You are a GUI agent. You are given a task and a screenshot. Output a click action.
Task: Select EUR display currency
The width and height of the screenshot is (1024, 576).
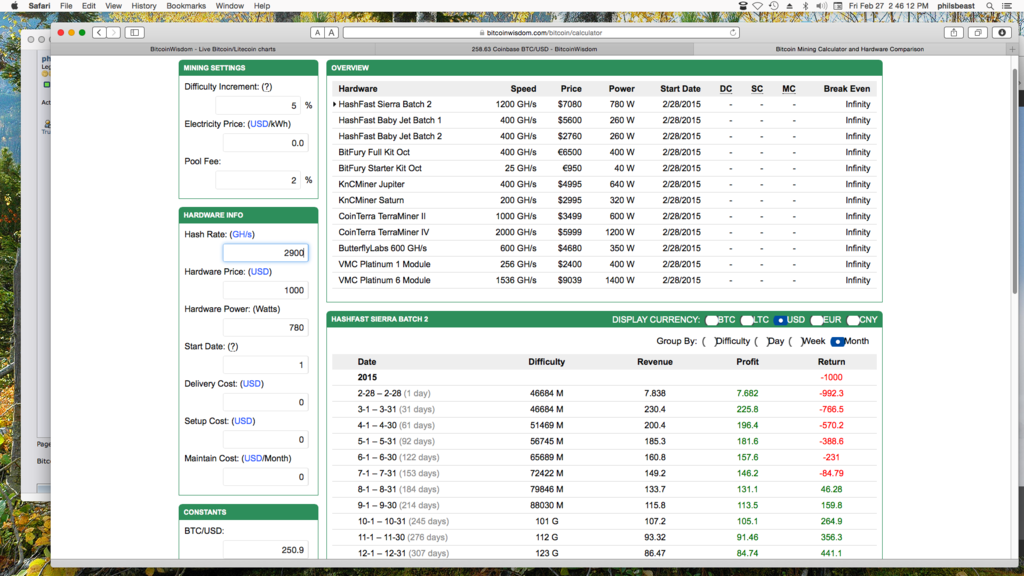(816, 320)
